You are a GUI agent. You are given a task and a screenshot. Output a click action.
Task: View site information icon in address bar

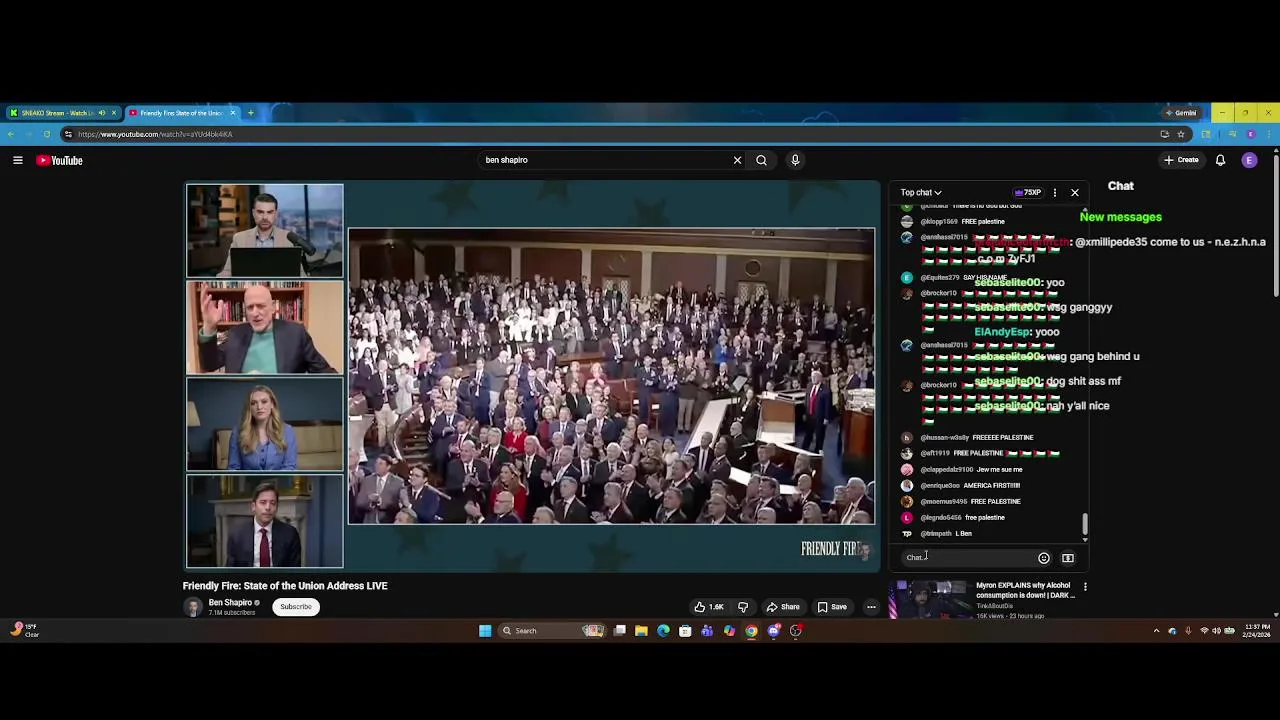[x=68, y=134]
